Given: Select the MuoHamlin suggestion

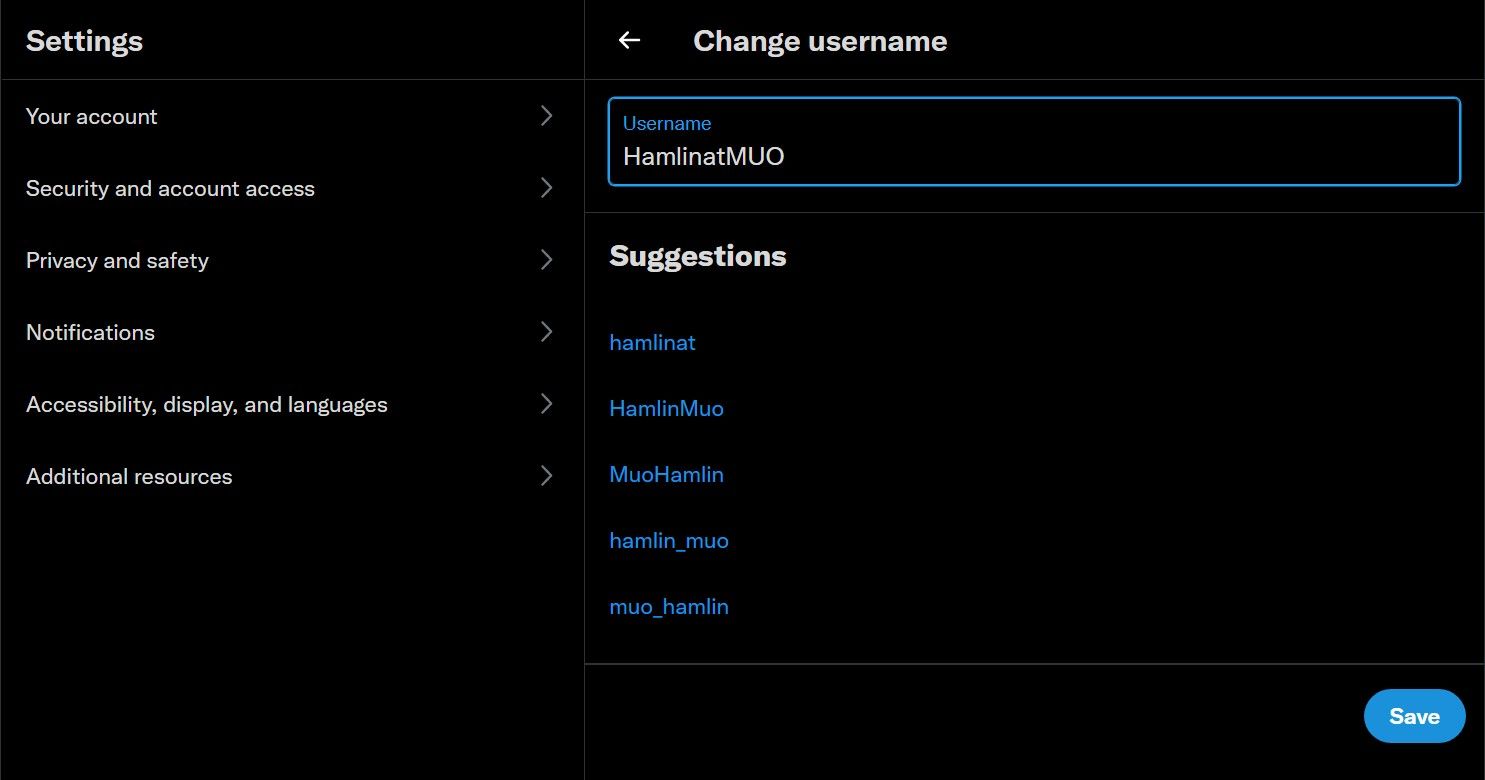Looking at the screenshot, I should pos(666,474).
